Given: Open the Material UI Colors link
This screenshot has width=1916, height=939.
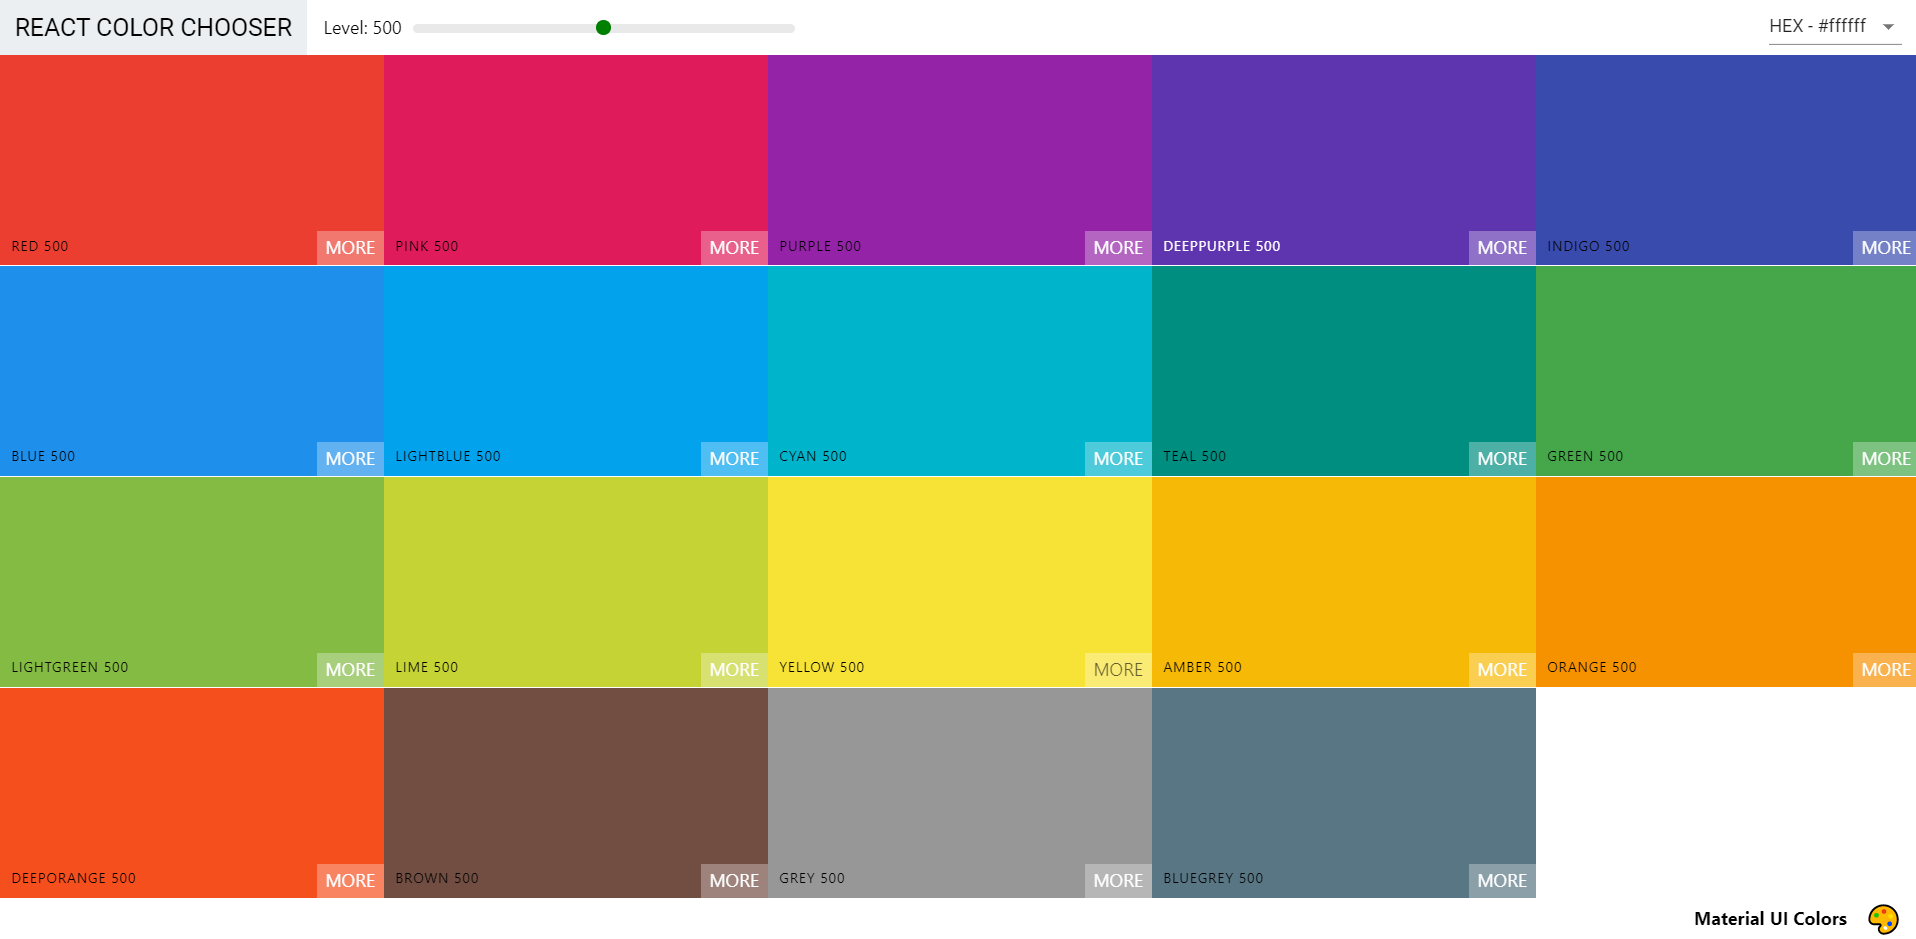Looking at the screenshot, I should 1770,918.
